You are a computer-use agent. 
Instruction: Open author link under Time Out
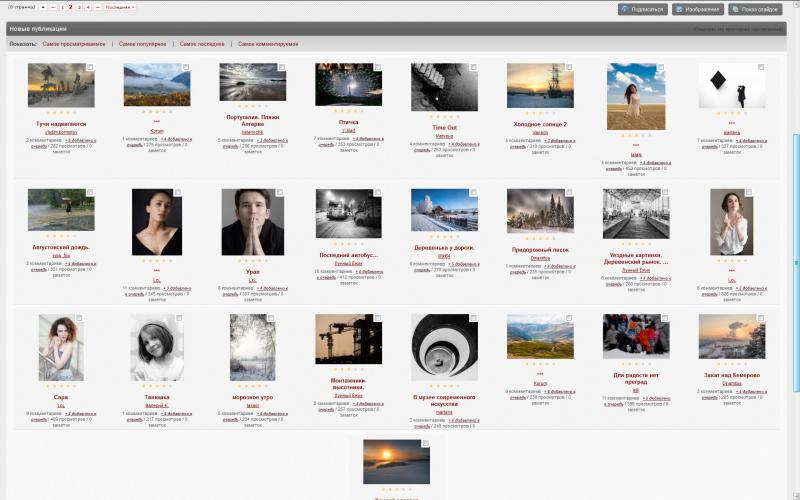point(444,136)
